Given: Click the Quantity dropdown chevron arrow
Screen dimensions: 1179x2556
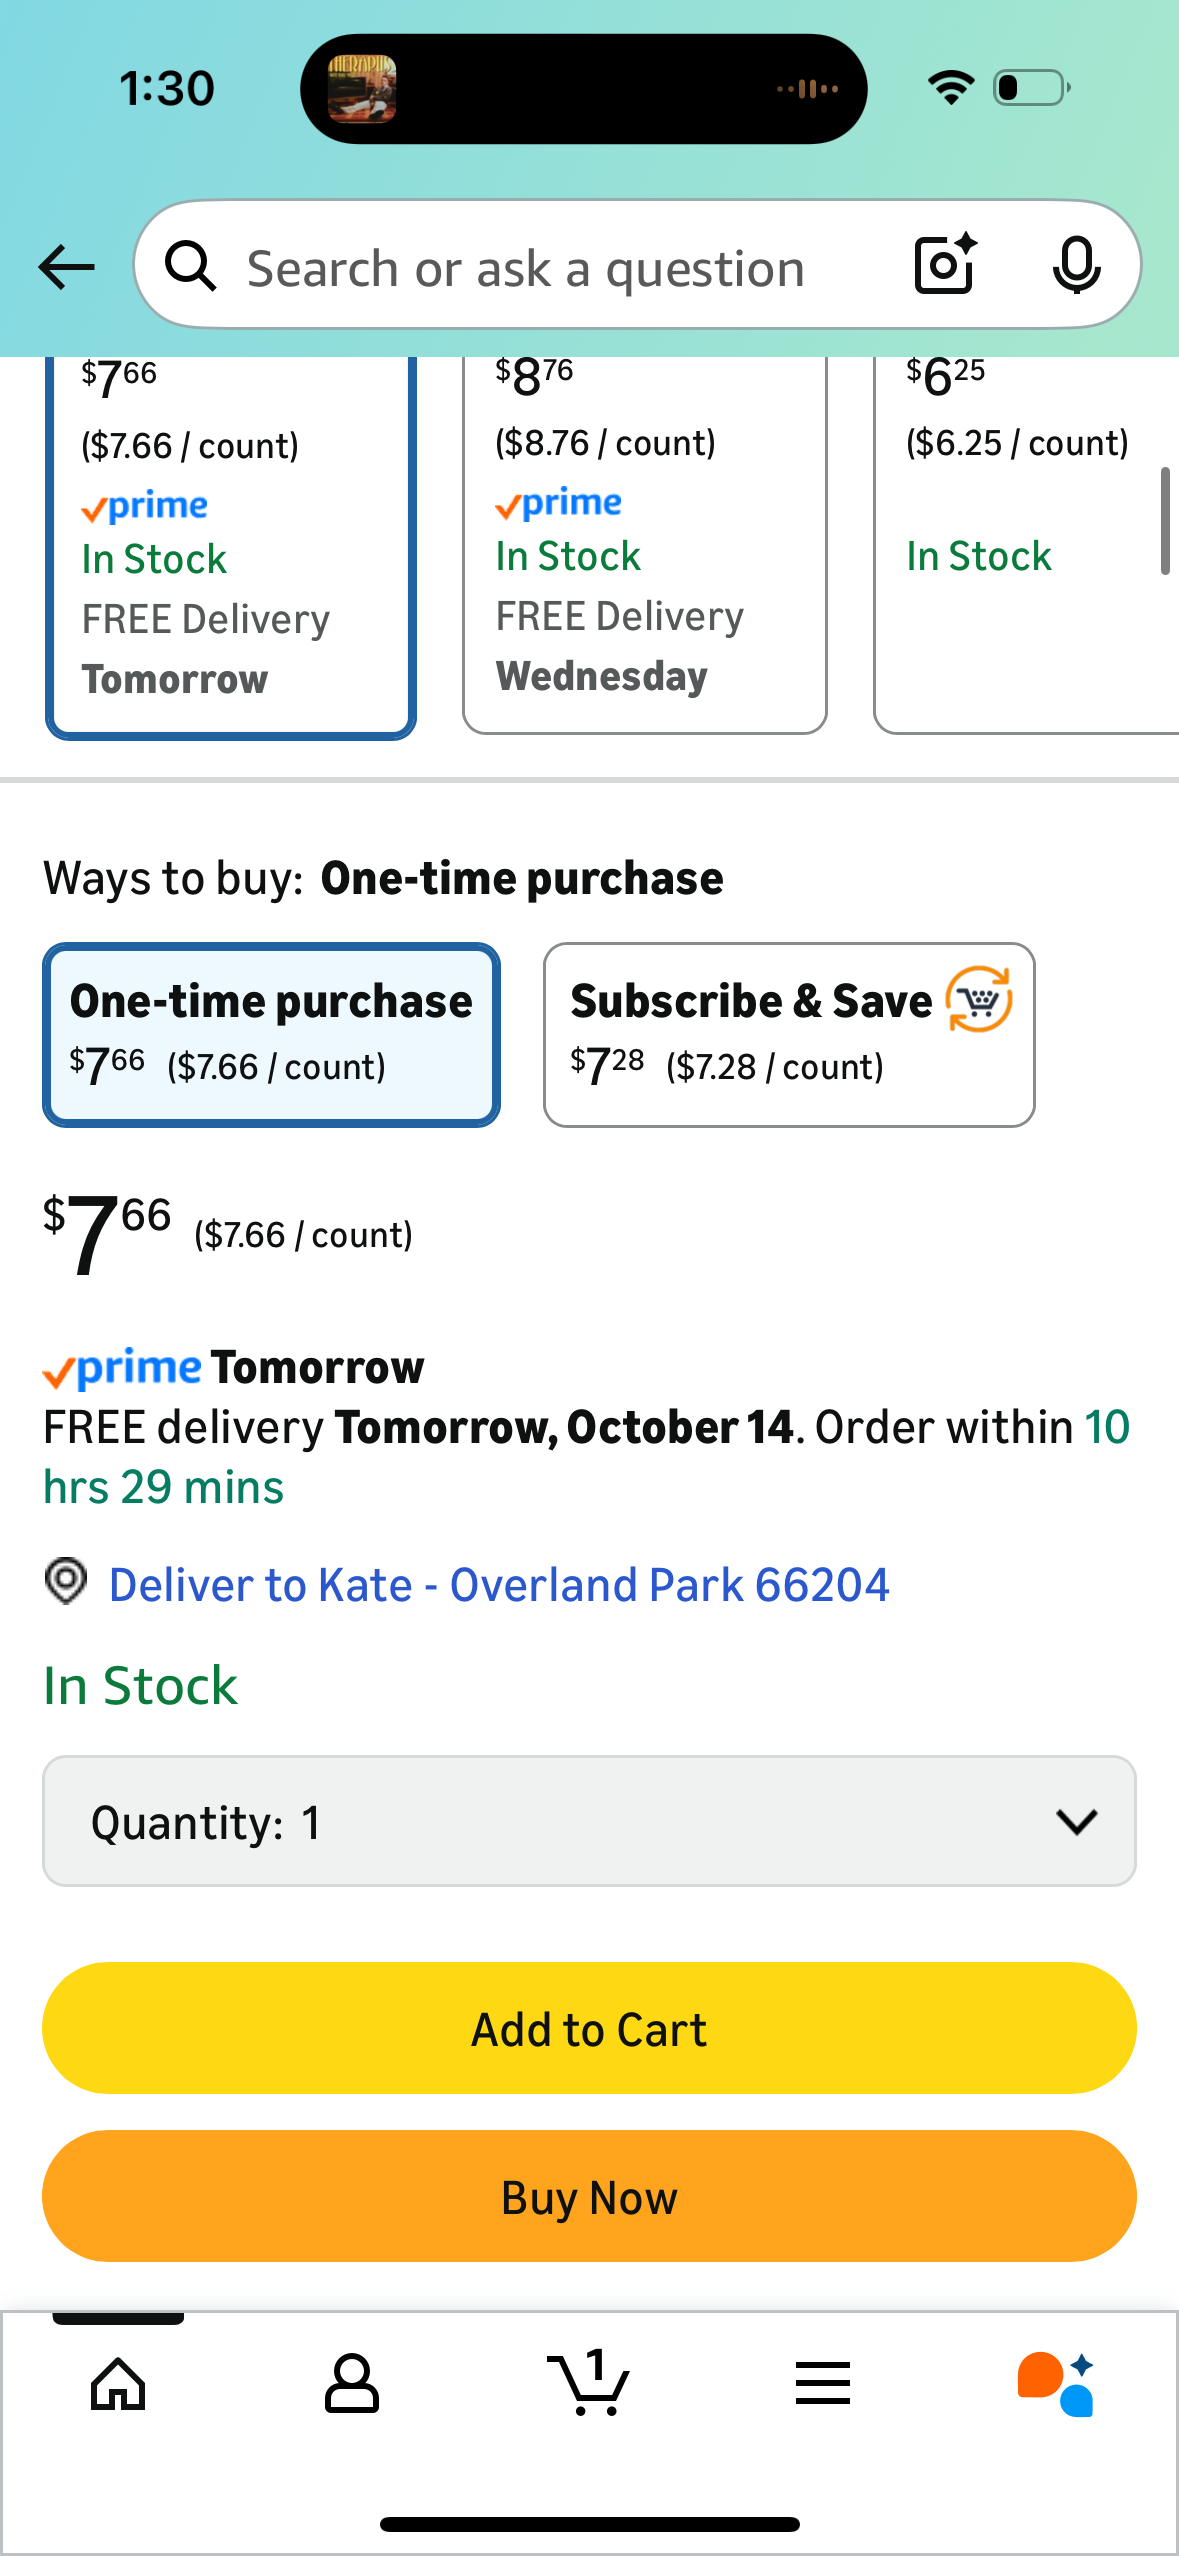Looking at the screenshot, I should point(1076,1821).
